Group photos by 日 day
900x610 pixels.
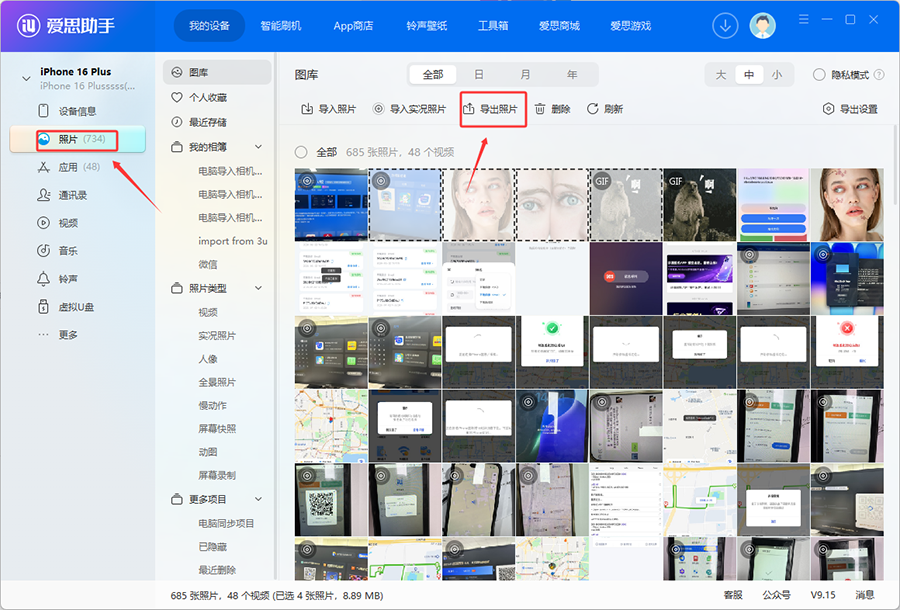[479, 75]
